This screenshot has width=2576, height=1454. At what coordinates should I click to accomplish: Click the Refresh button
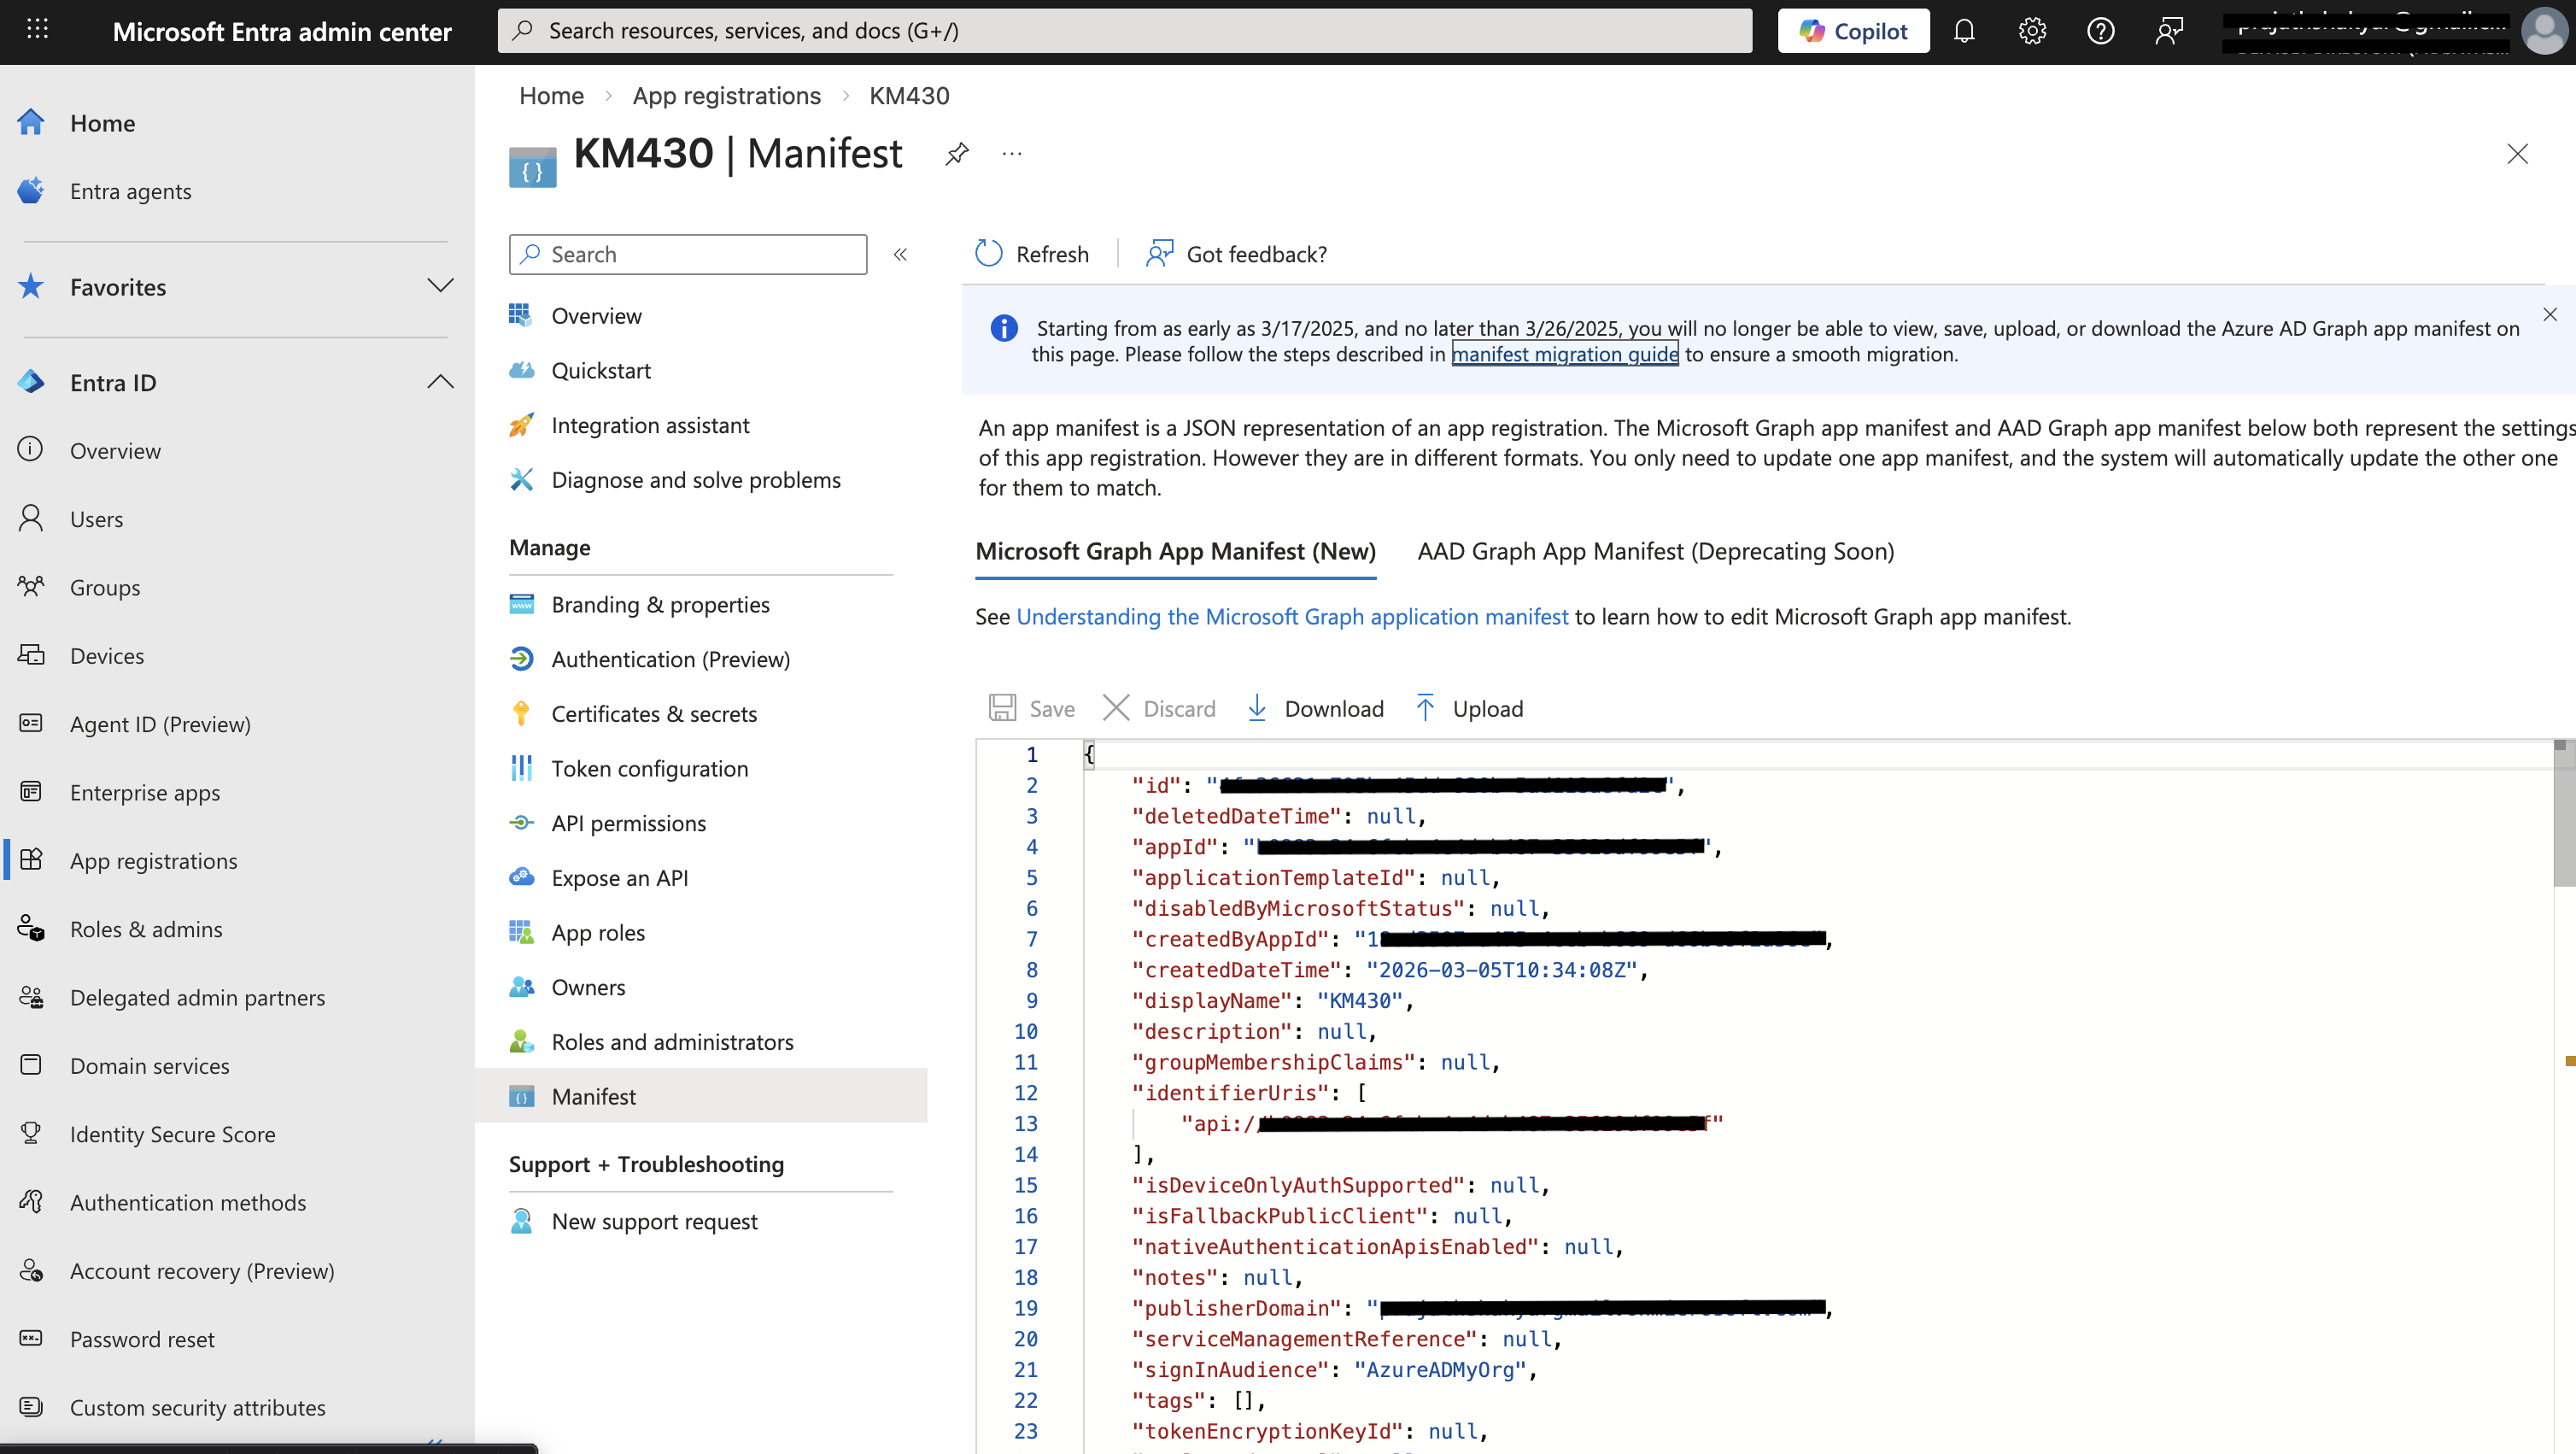pos(1032,254)
